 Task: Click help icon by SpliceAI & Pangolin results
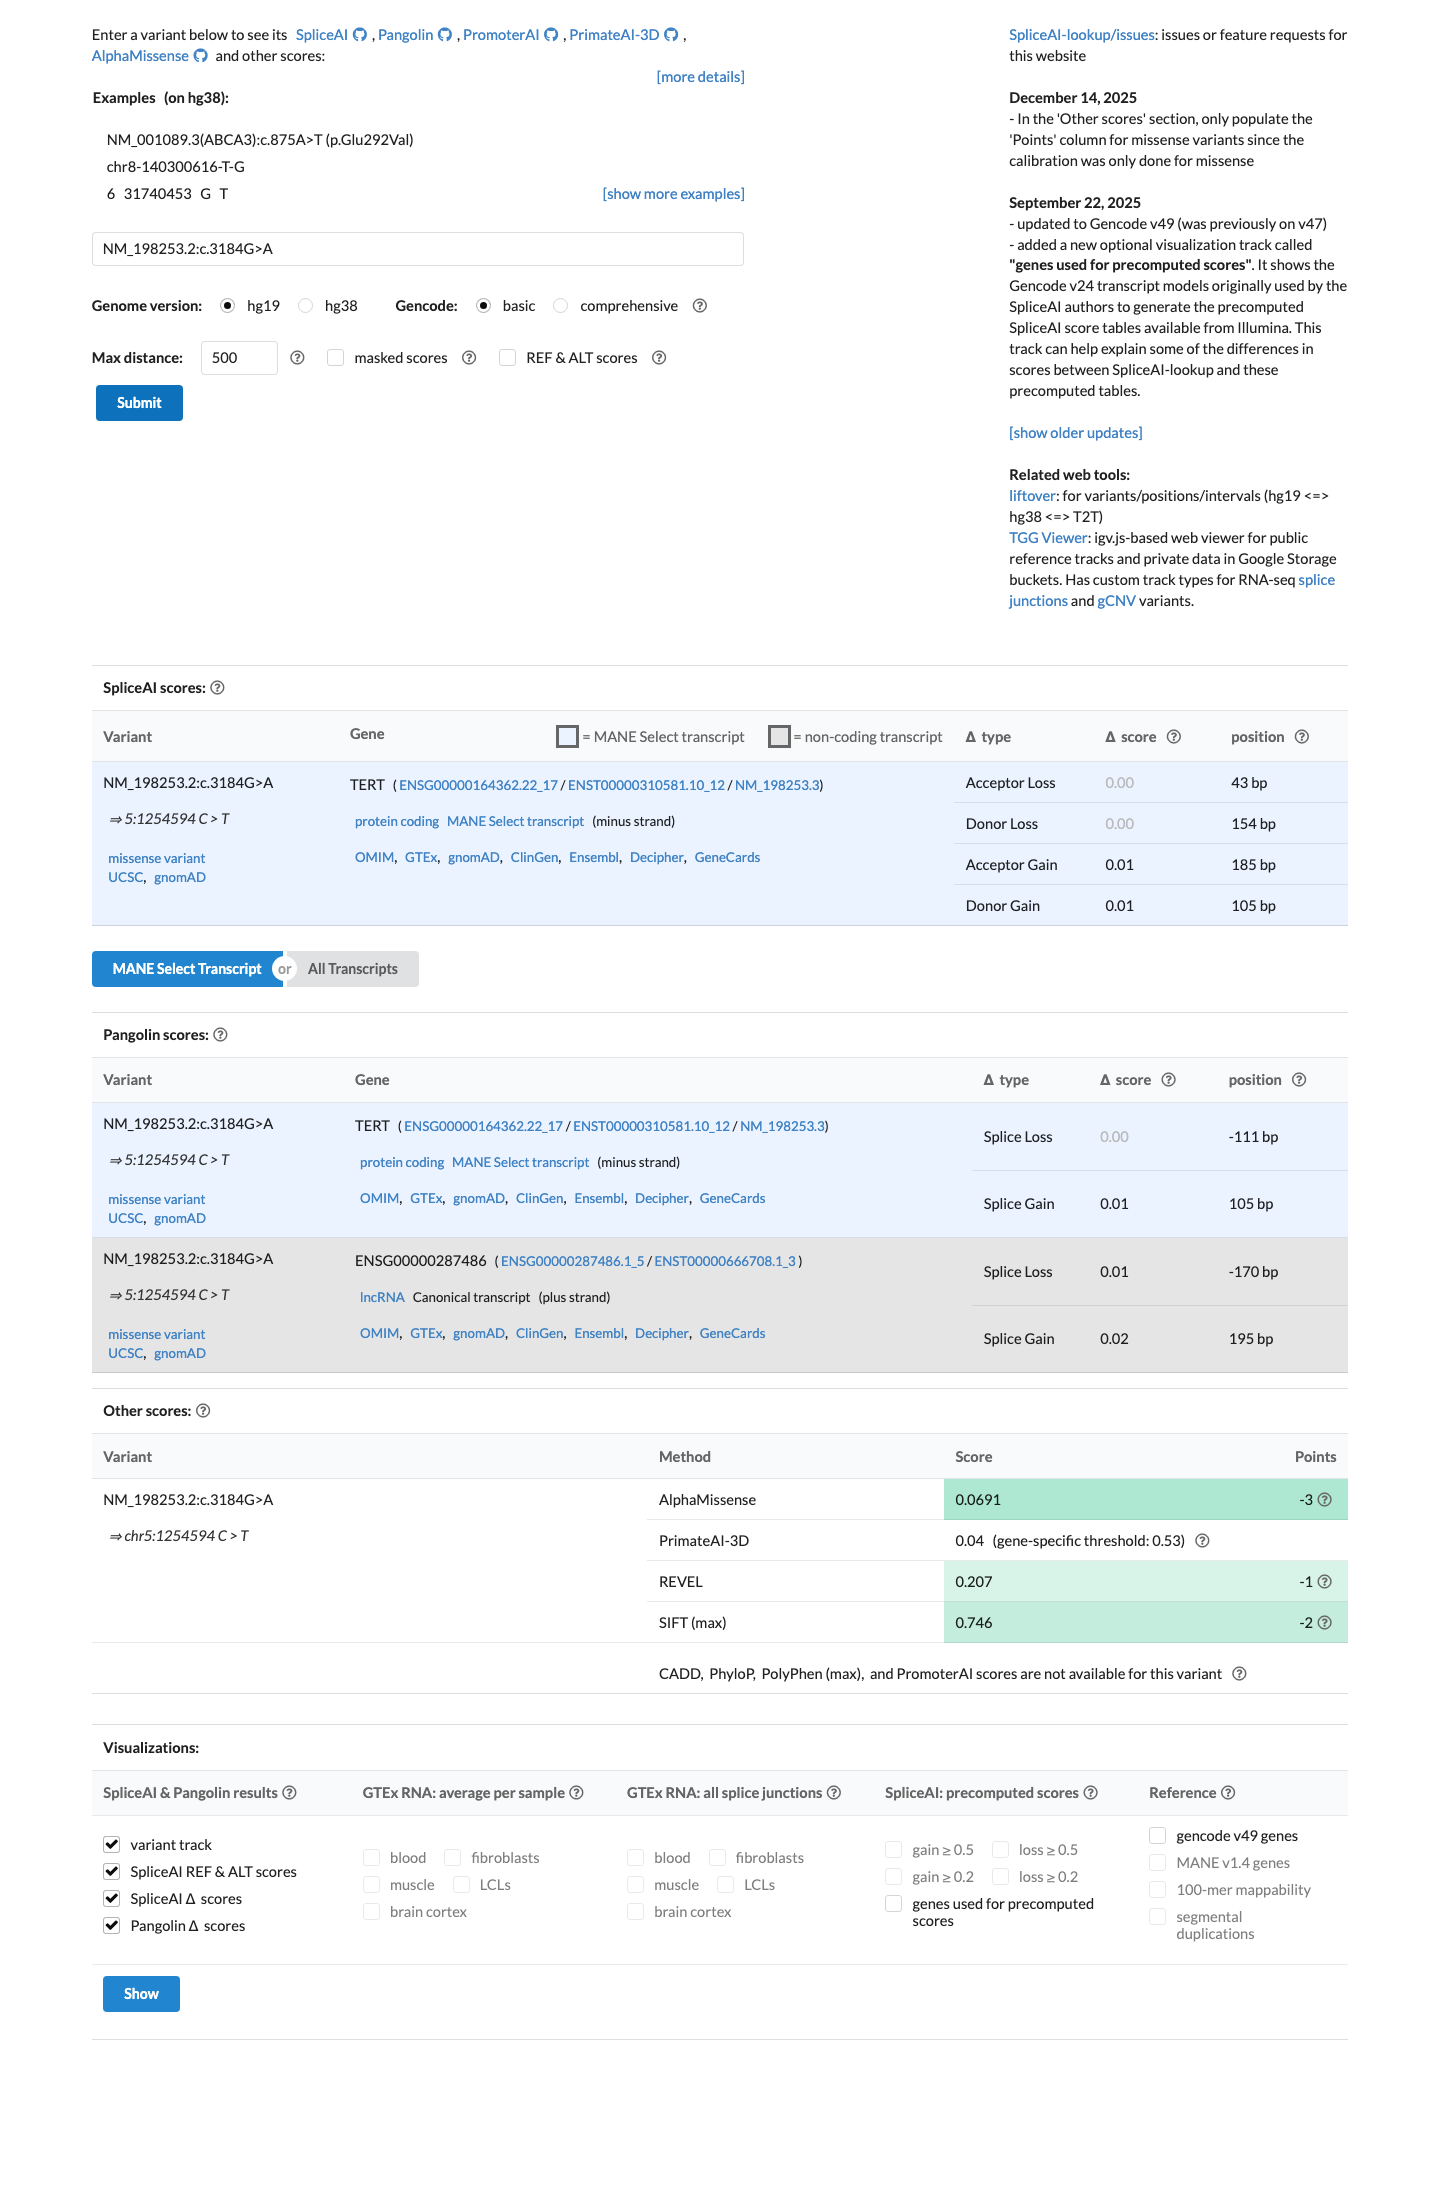pos(289,1793)
